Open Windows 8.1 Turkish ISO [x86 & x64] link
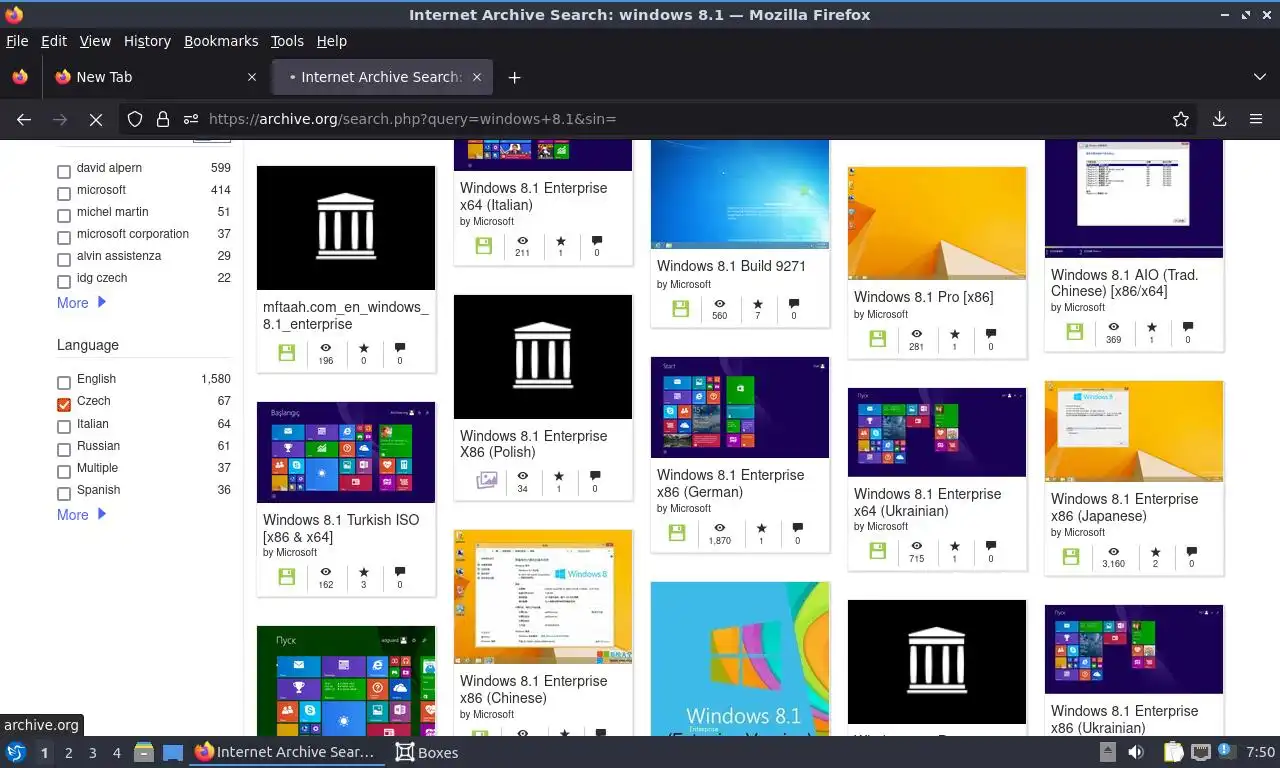This screenshot has width=1280, height=768. (x=341, y=528)
